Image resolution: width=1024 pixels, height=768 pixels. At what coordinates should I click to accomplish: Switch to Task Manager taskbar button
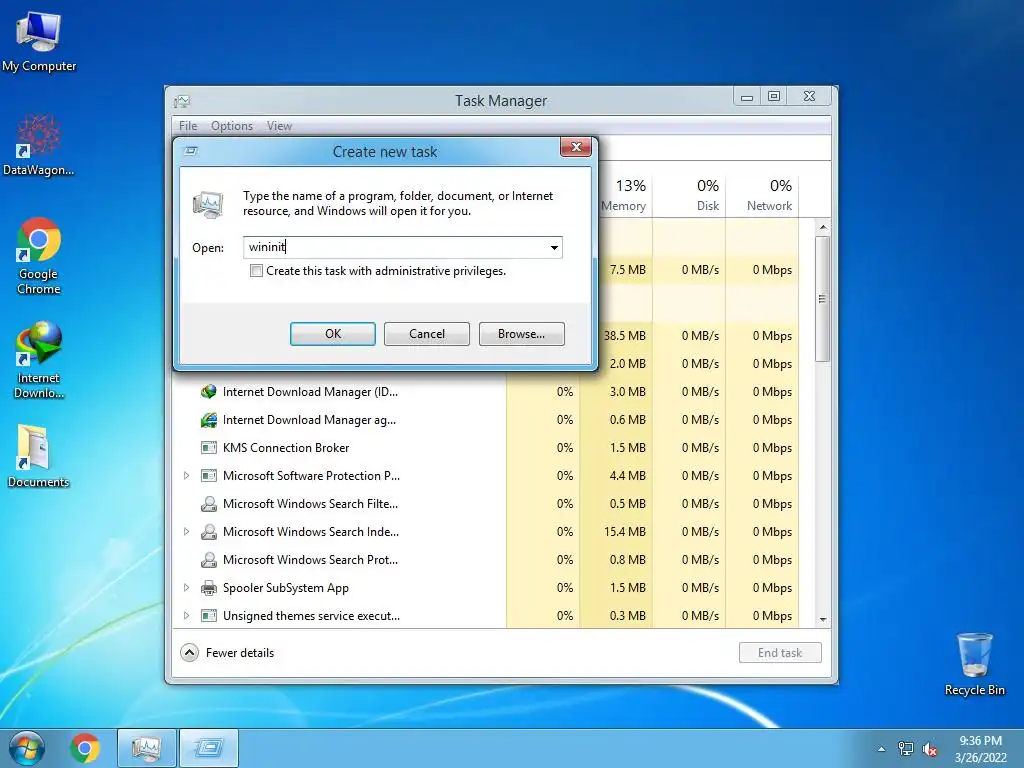click(x=146, y=748)
